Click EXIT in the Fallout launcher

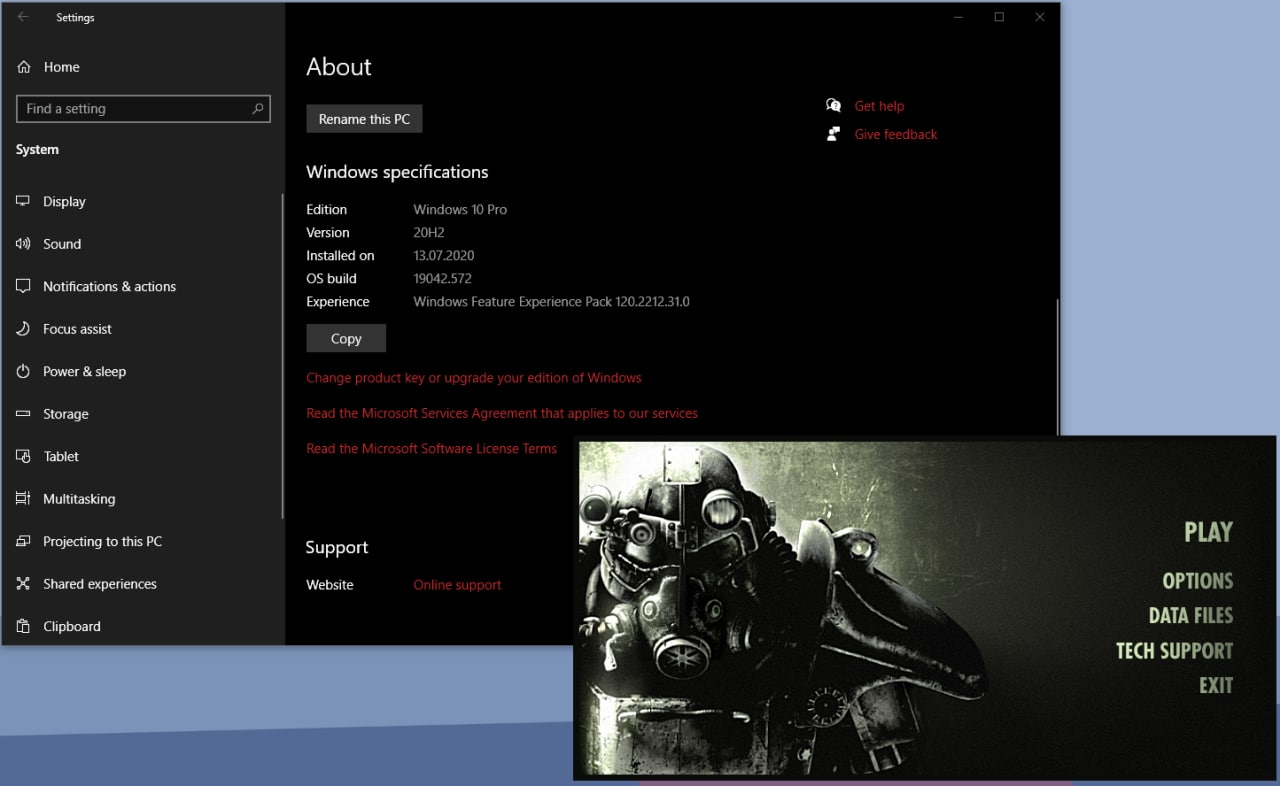tap(1216, 686)
